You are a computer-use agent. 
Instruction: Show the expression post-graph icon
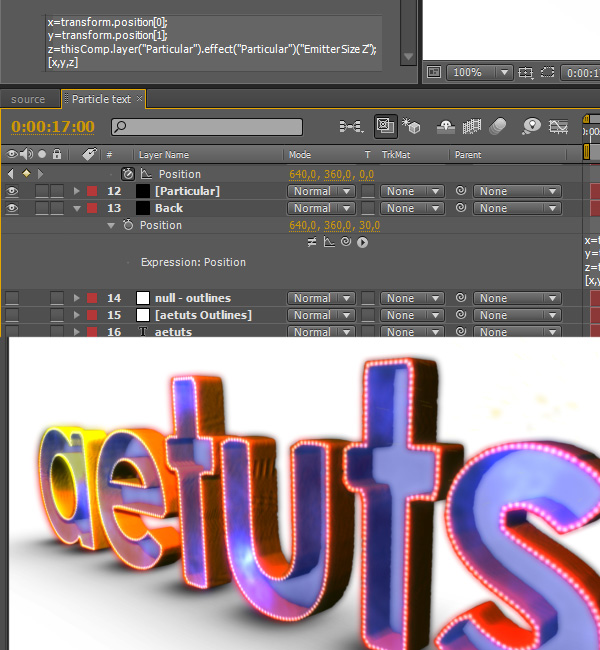click(x=329, y=242)
